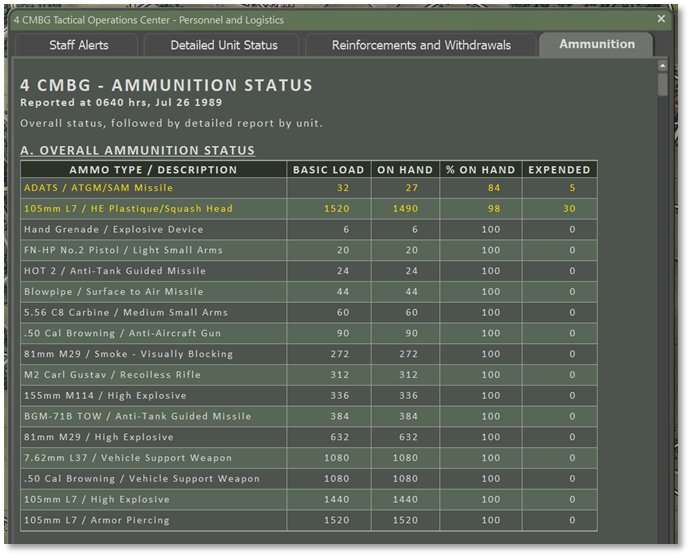Screen dimensions: 690x556
Task: Select the Ammunition tab
Action: click(596, 44)
